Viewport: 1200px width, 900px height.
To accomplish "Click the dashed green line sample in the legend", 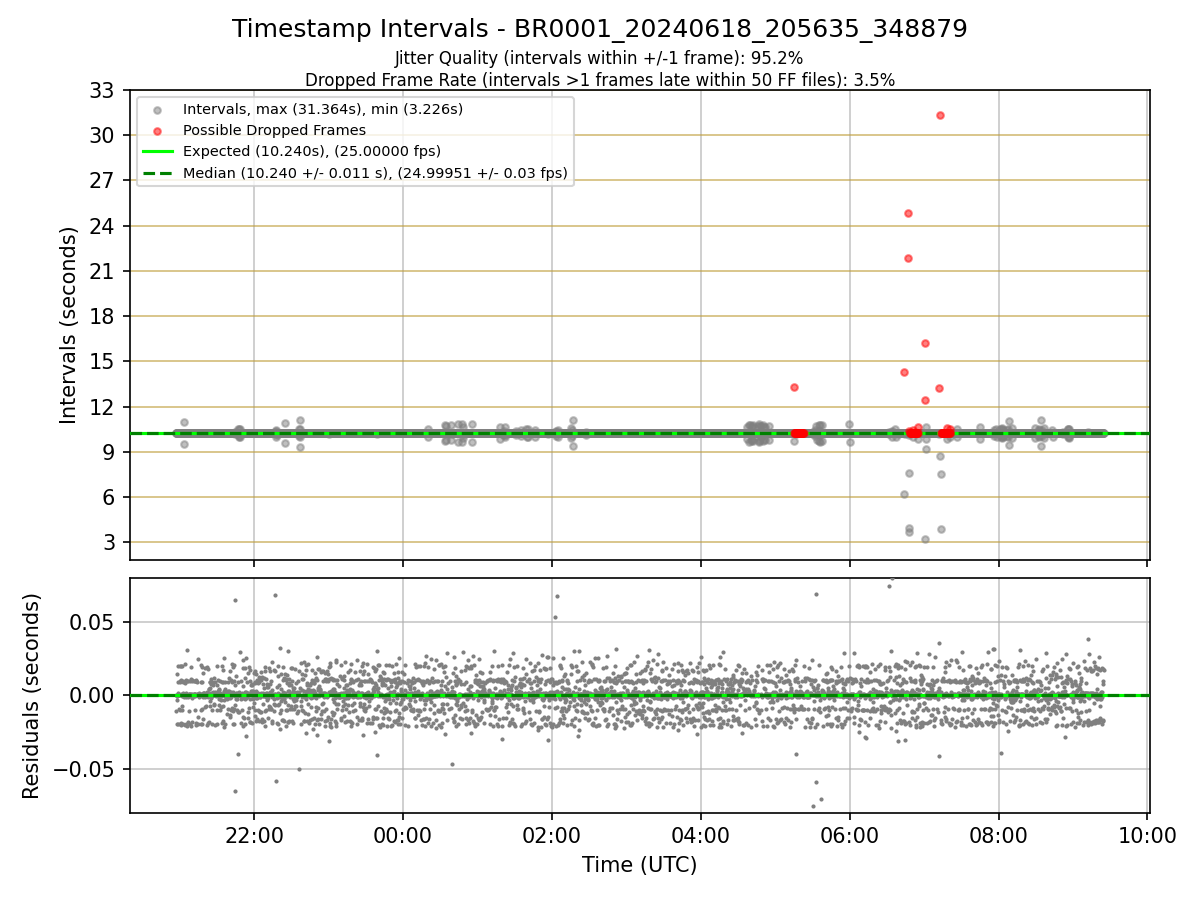I will (157, 174).
